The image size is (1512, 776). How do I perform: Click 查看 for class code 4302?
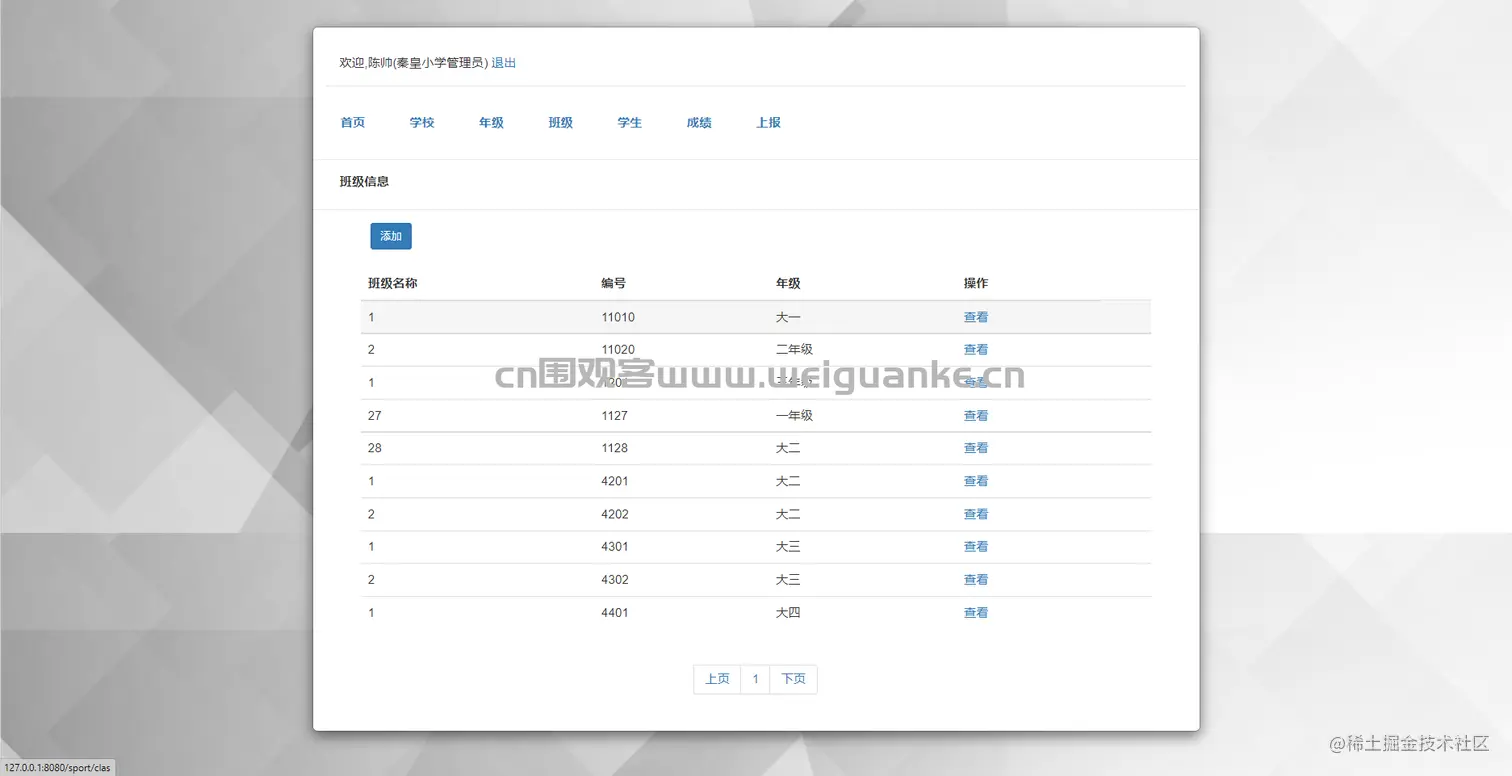click(x=976, y=580)
